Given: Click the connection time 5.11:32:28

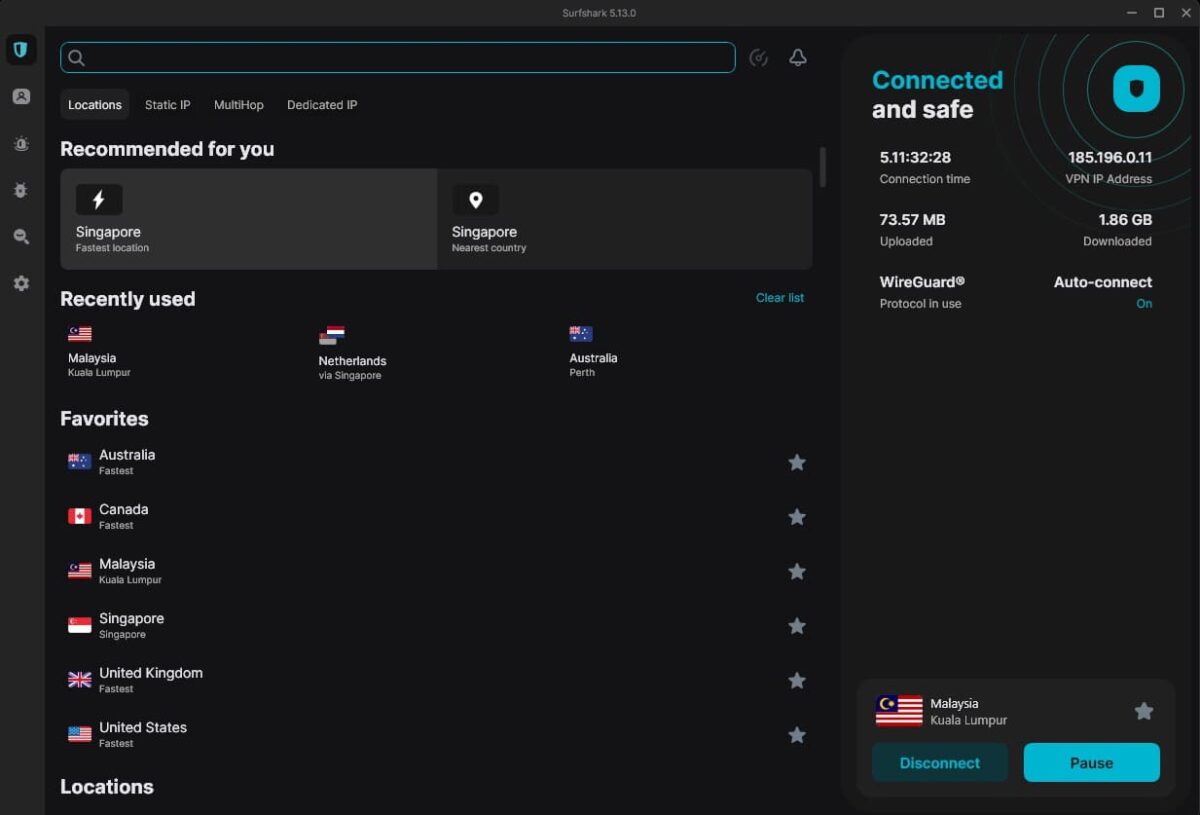Looking at the screenshot, I should tap(915, 158).
